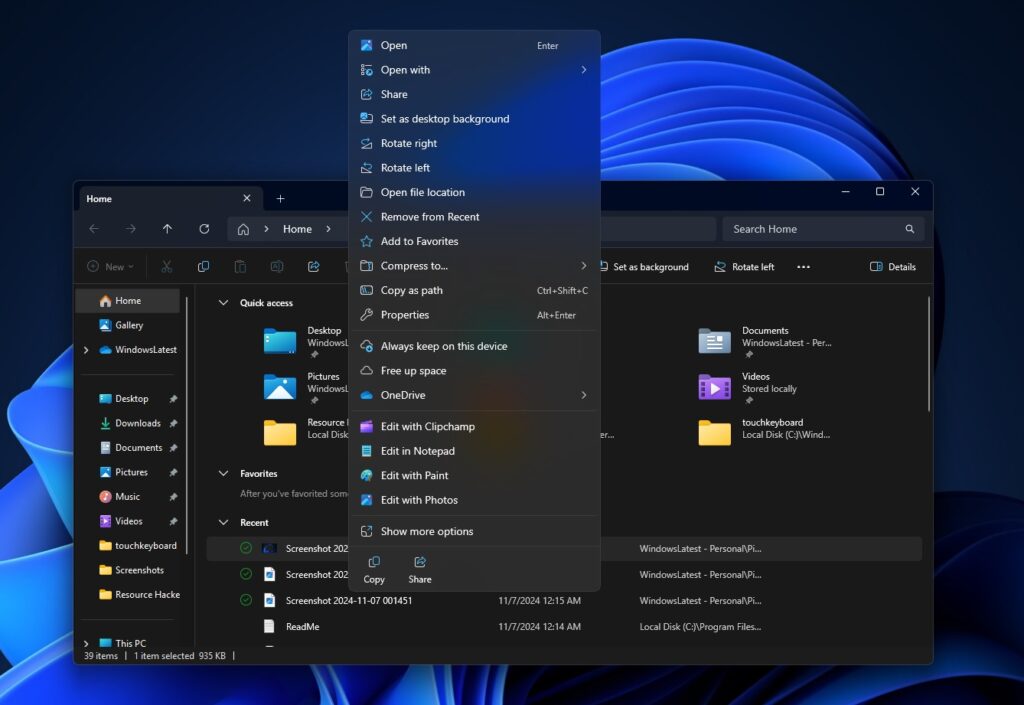Click the search magnifier in Search Home

click(909, 229)
